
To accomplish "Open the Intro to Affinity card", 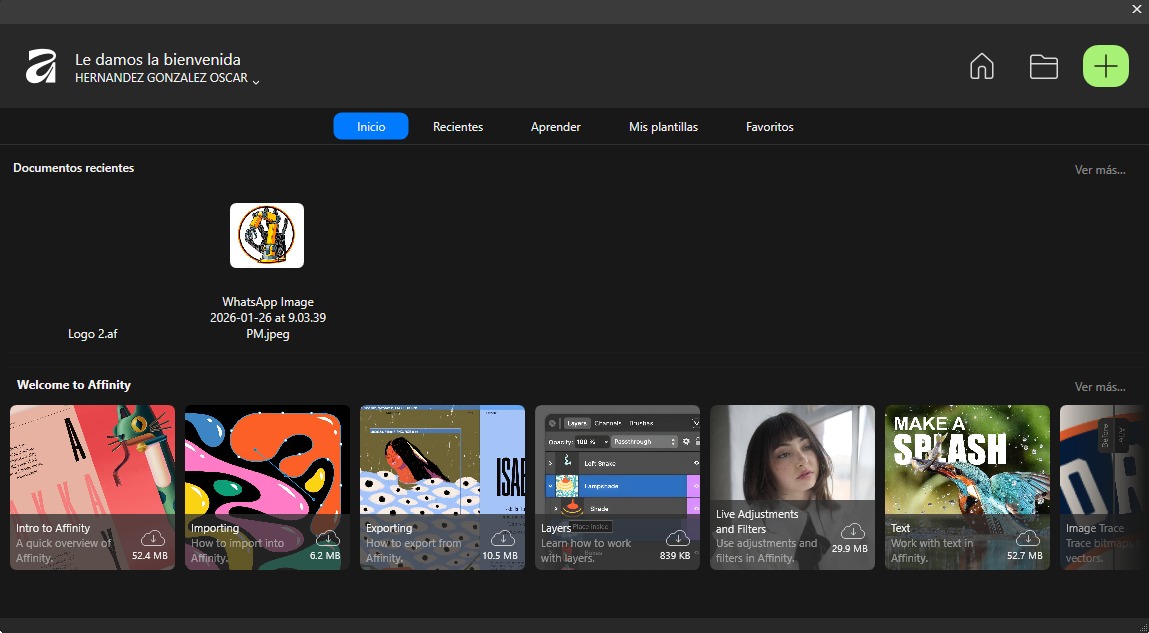I will point(92,487).
